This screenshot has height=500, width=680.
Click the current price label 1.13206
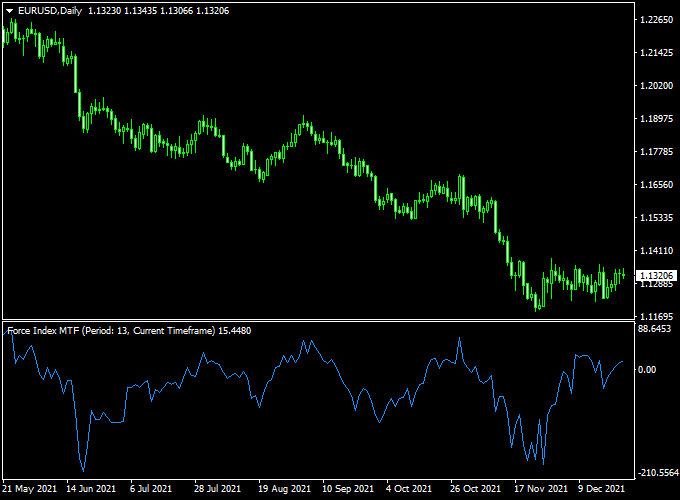pyautogui.click(x=657, y=275)
